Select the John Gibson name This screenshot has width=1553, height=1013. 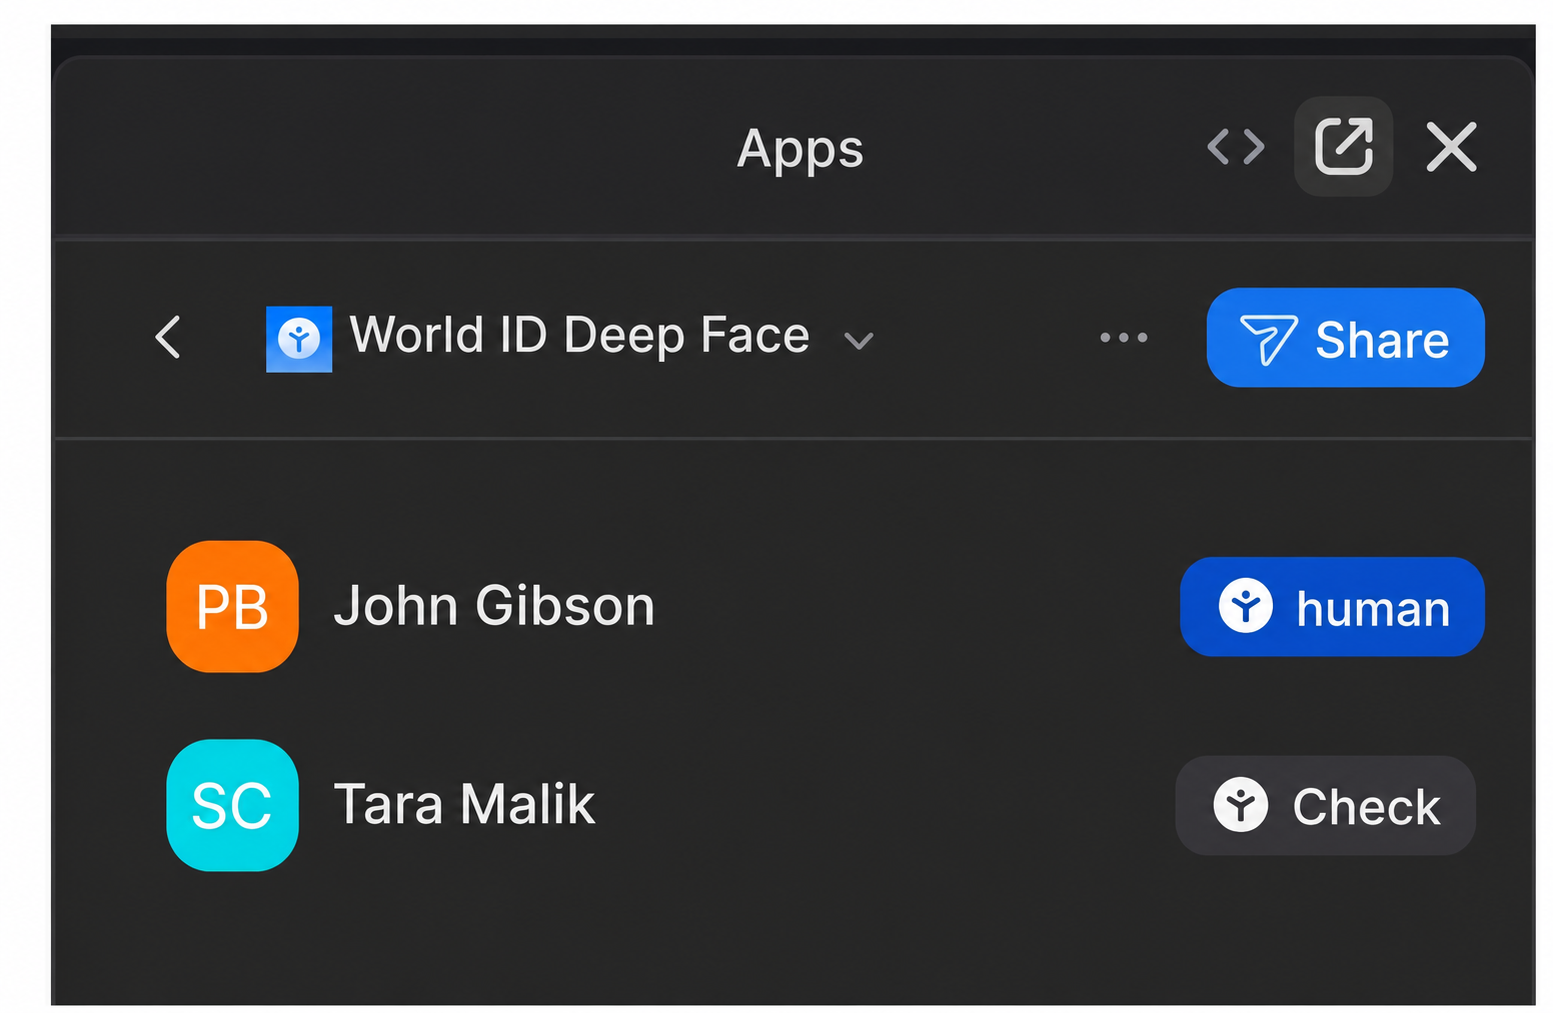(494, 606)
